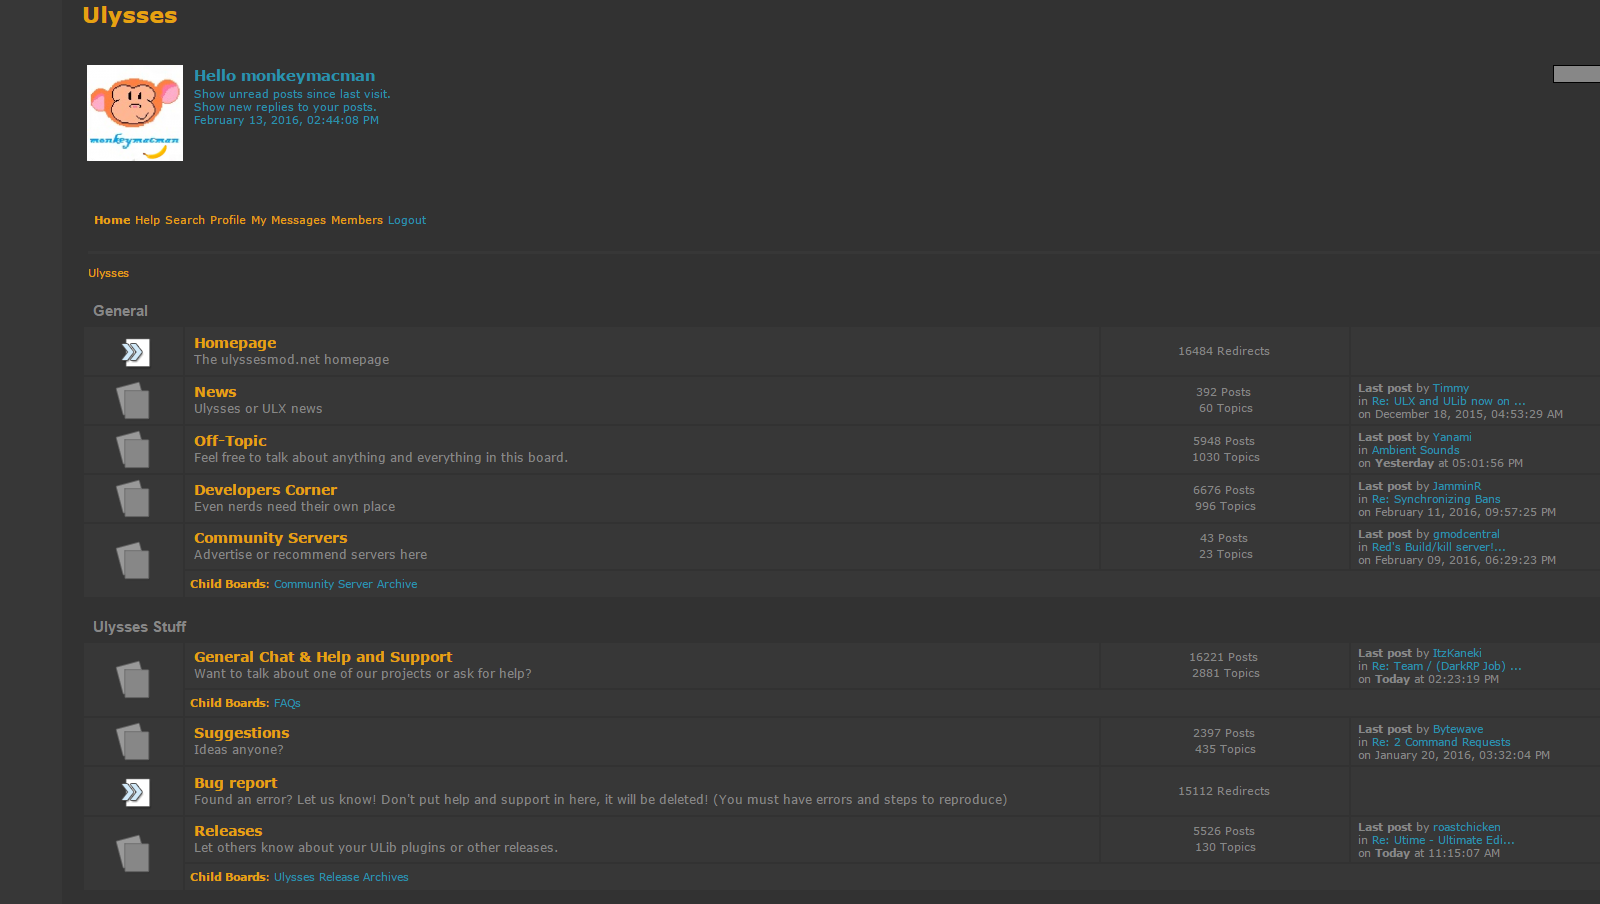This screenshot has width=1600, height=904.
Task: Open 'Red's Build/kill server!...' post
Action: point(1438,547)
